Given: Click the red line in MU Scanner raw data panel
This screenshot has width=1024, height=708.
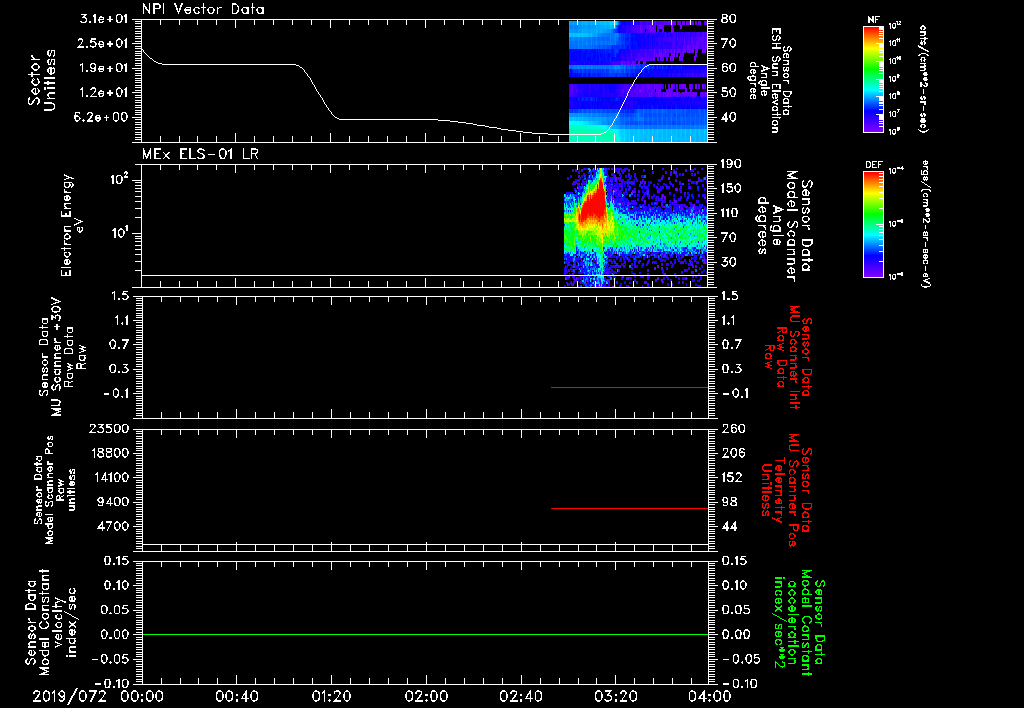Looking at the screenshot, I should click(x=630, y=387).
